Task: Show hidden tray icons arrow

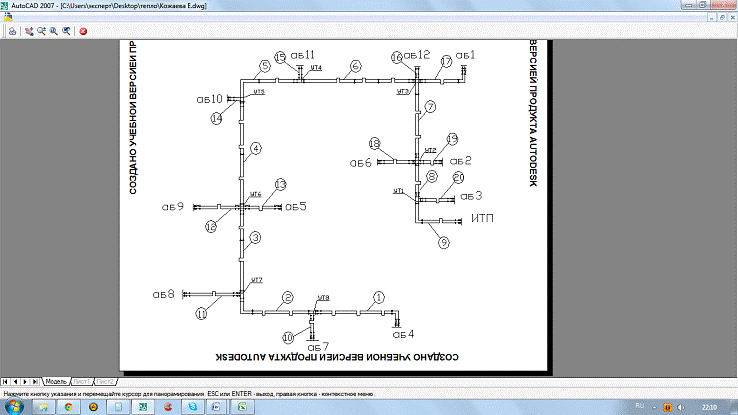Action: pyautogui.click(x=655, y=407)
